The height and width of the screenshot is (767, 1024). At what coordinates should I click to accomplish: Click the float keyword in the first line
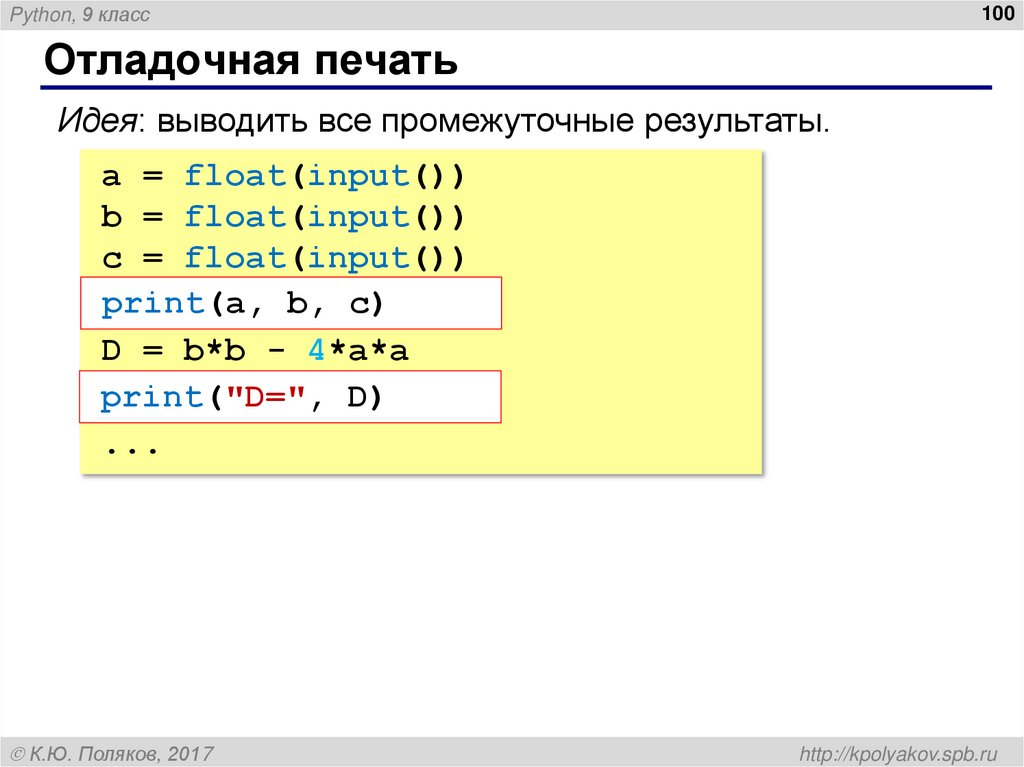point(232,175)
